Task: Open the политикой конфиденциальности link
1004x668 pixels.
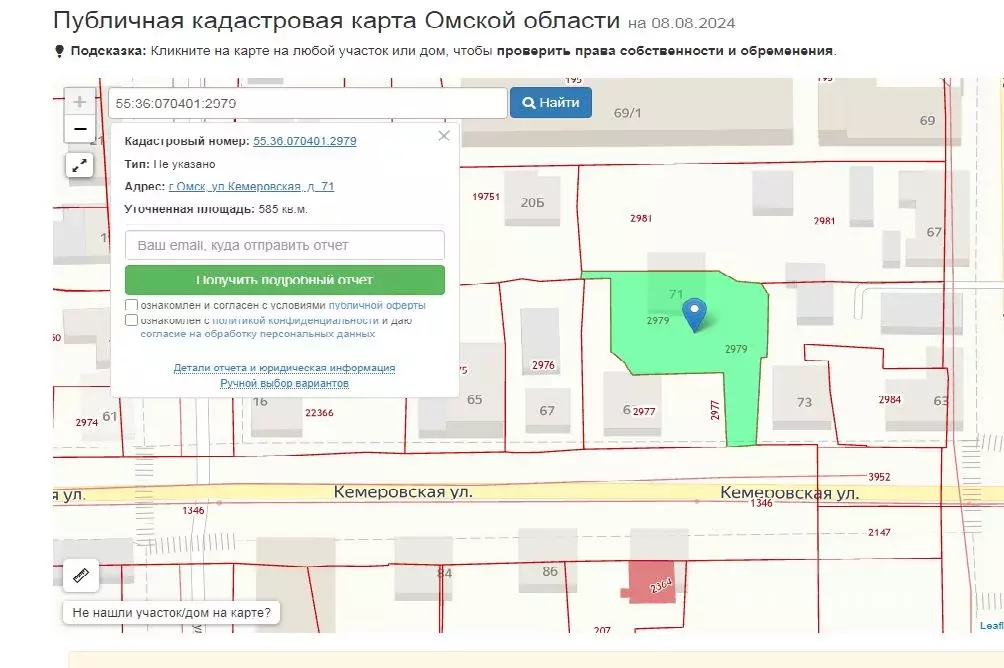Action: [x=295, y=320]
